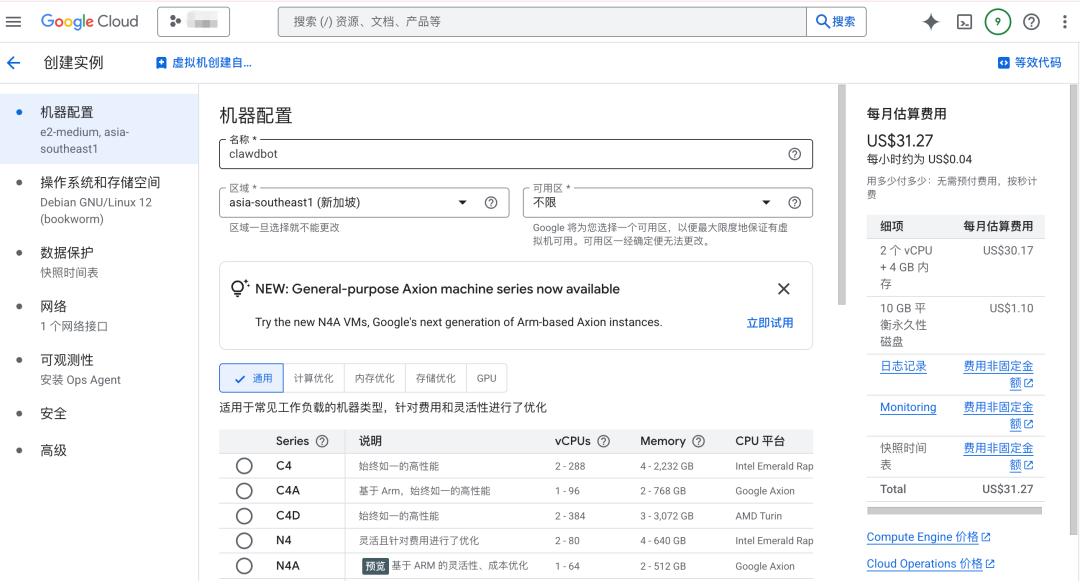This screenshot has width=1080, height=581.
Task: Expand the 可用区 zone dropdown
Action: point(765,201)
